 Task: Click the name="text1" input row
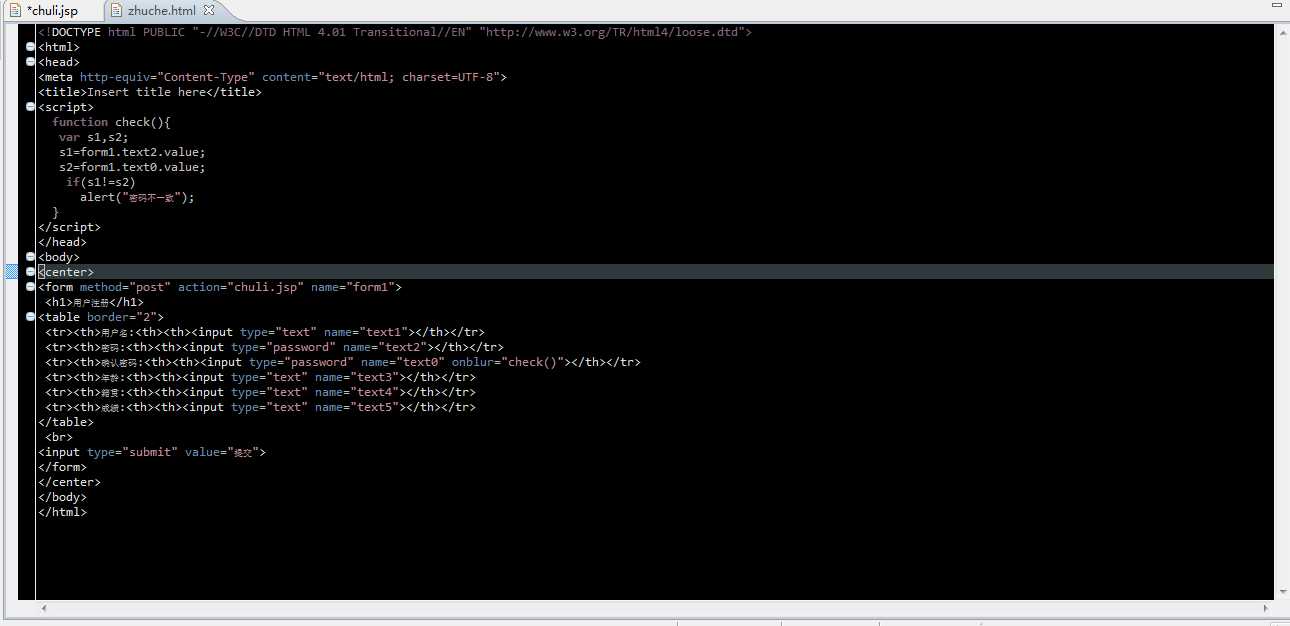click(x=265, y=332)
